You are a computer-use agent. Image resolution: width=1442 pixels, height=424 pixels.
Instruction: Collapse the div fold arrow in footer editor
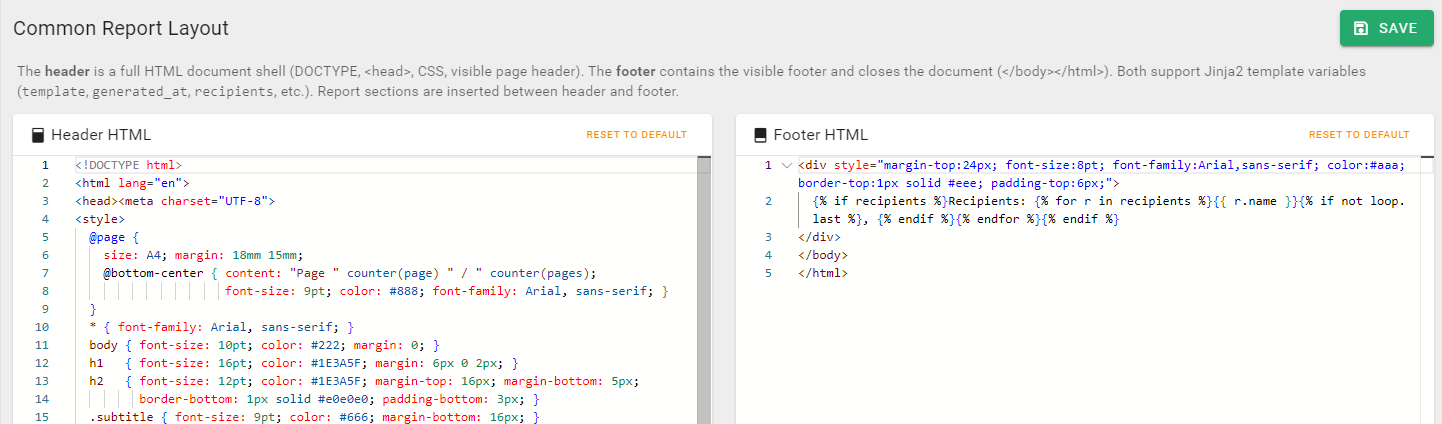786,165
